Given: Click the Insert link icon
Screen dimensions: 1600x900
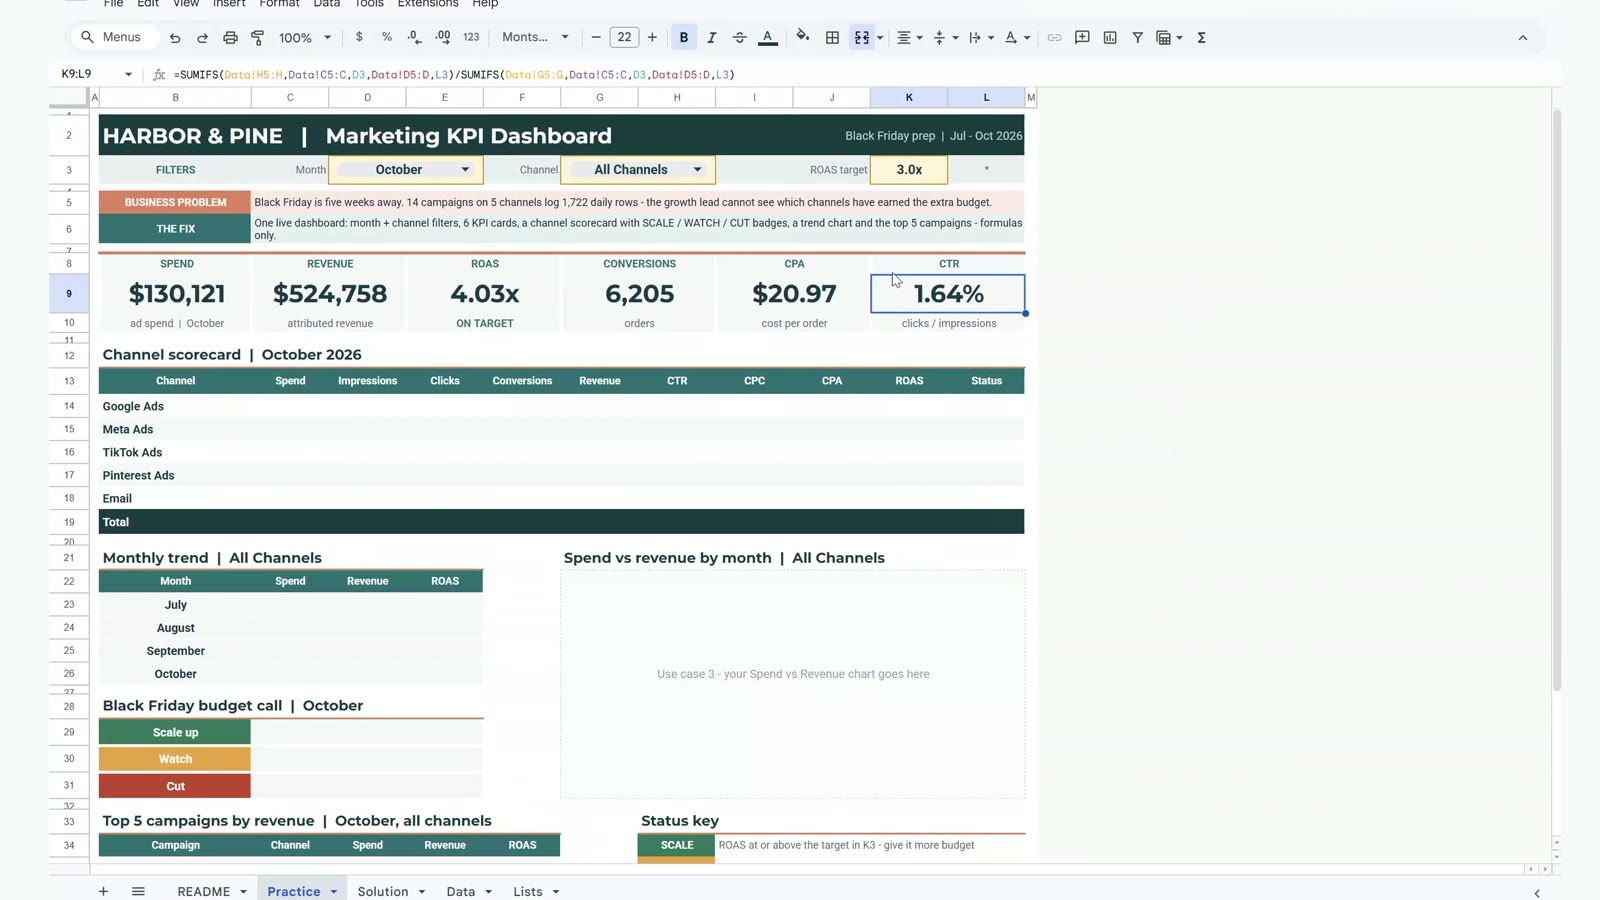Looking at the screenshot, I should pyautogui.click(x=1054, y=37).
